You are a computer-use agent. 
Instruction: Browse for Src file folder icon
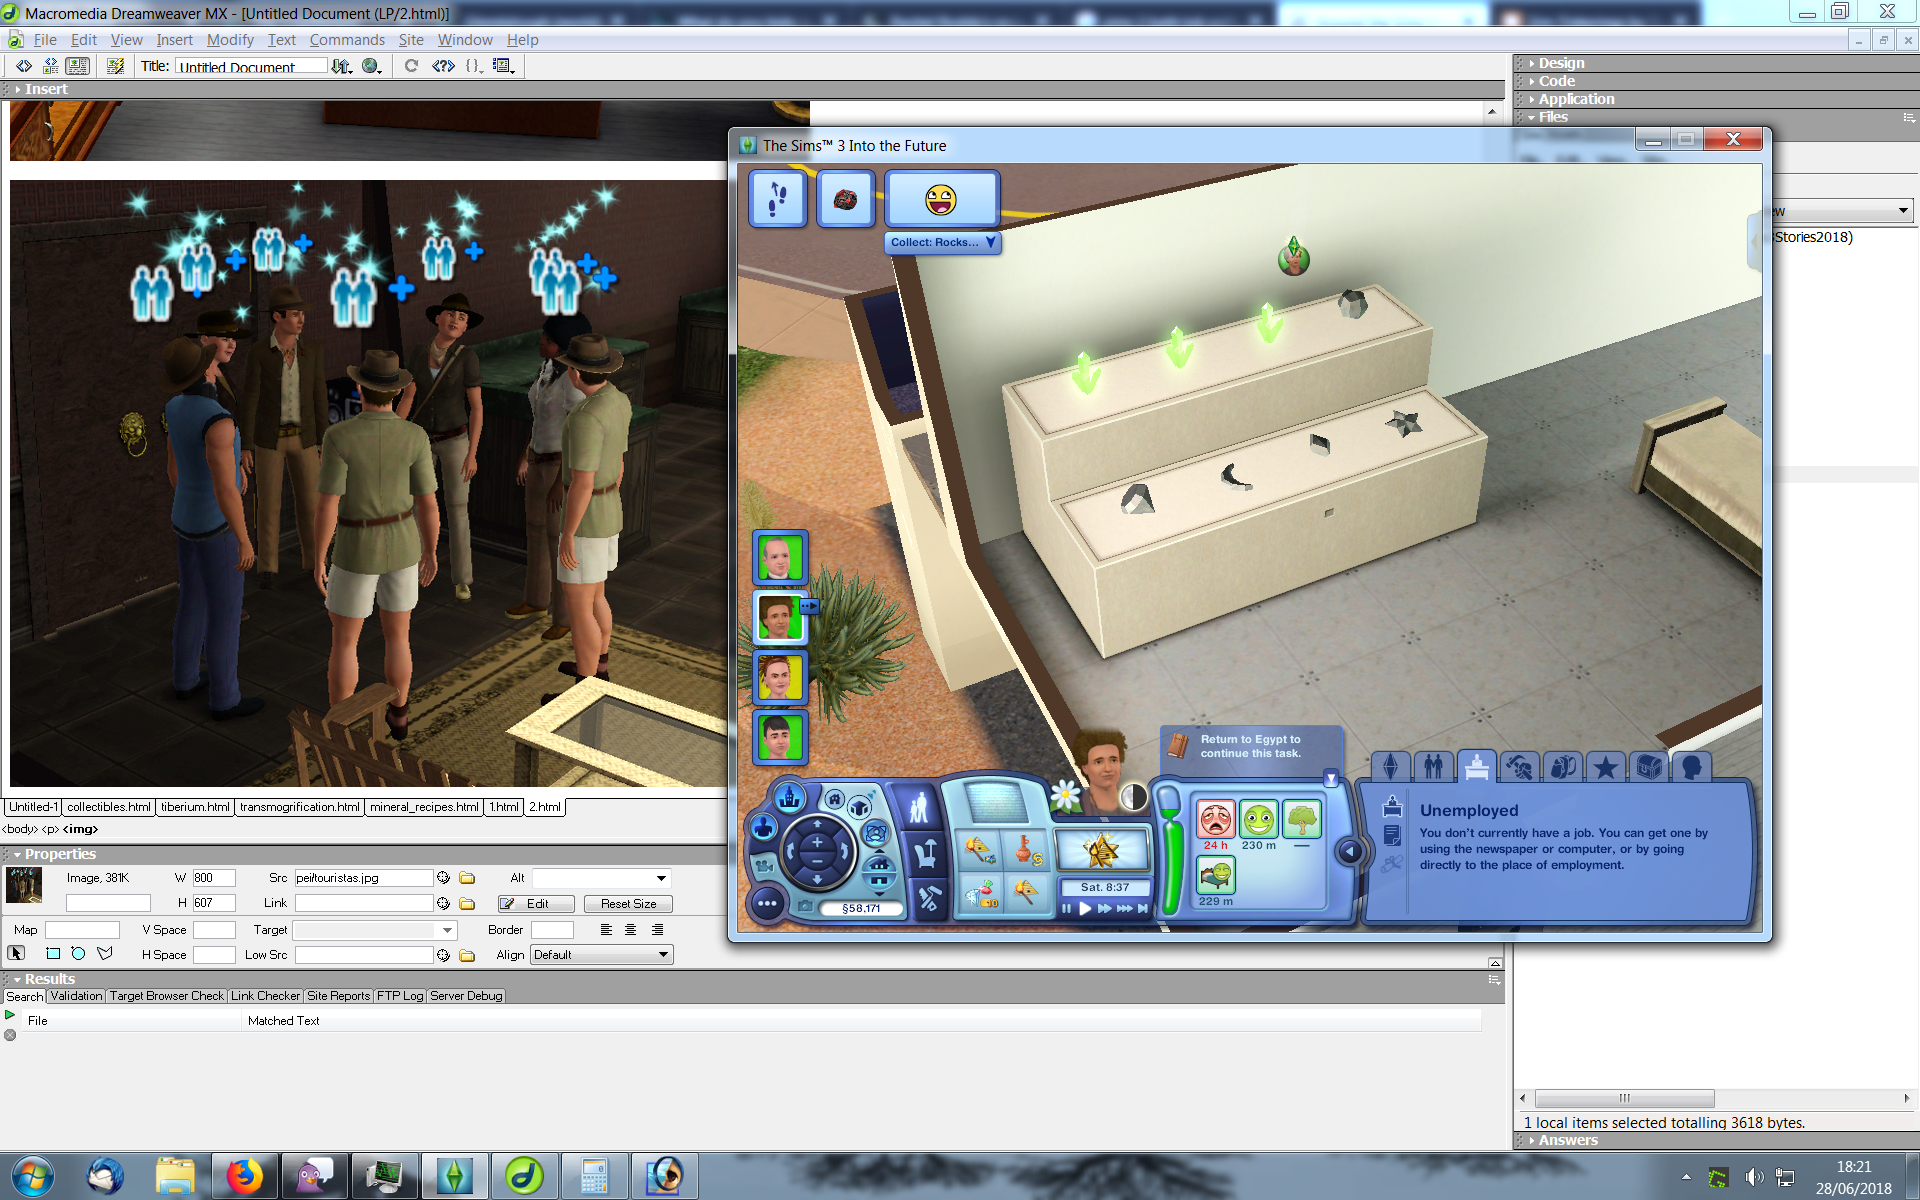[467, 878]
